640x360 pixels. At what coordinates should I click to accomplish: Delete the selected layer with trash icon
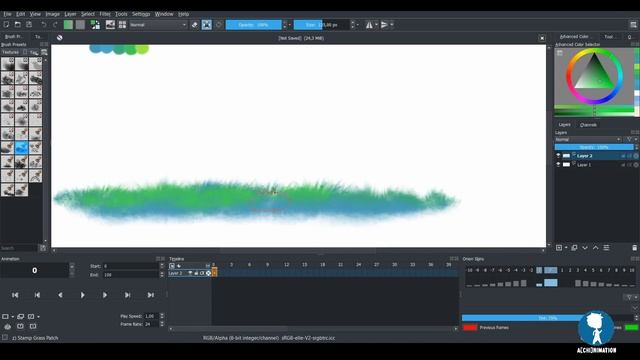click(x=634, y=248)
